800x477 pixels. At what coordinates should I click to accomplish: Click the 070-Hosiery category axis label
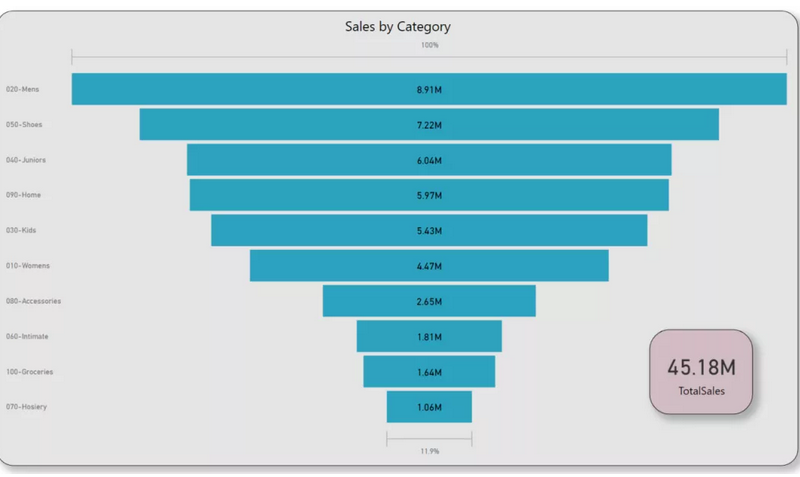[x=26, y=407]
